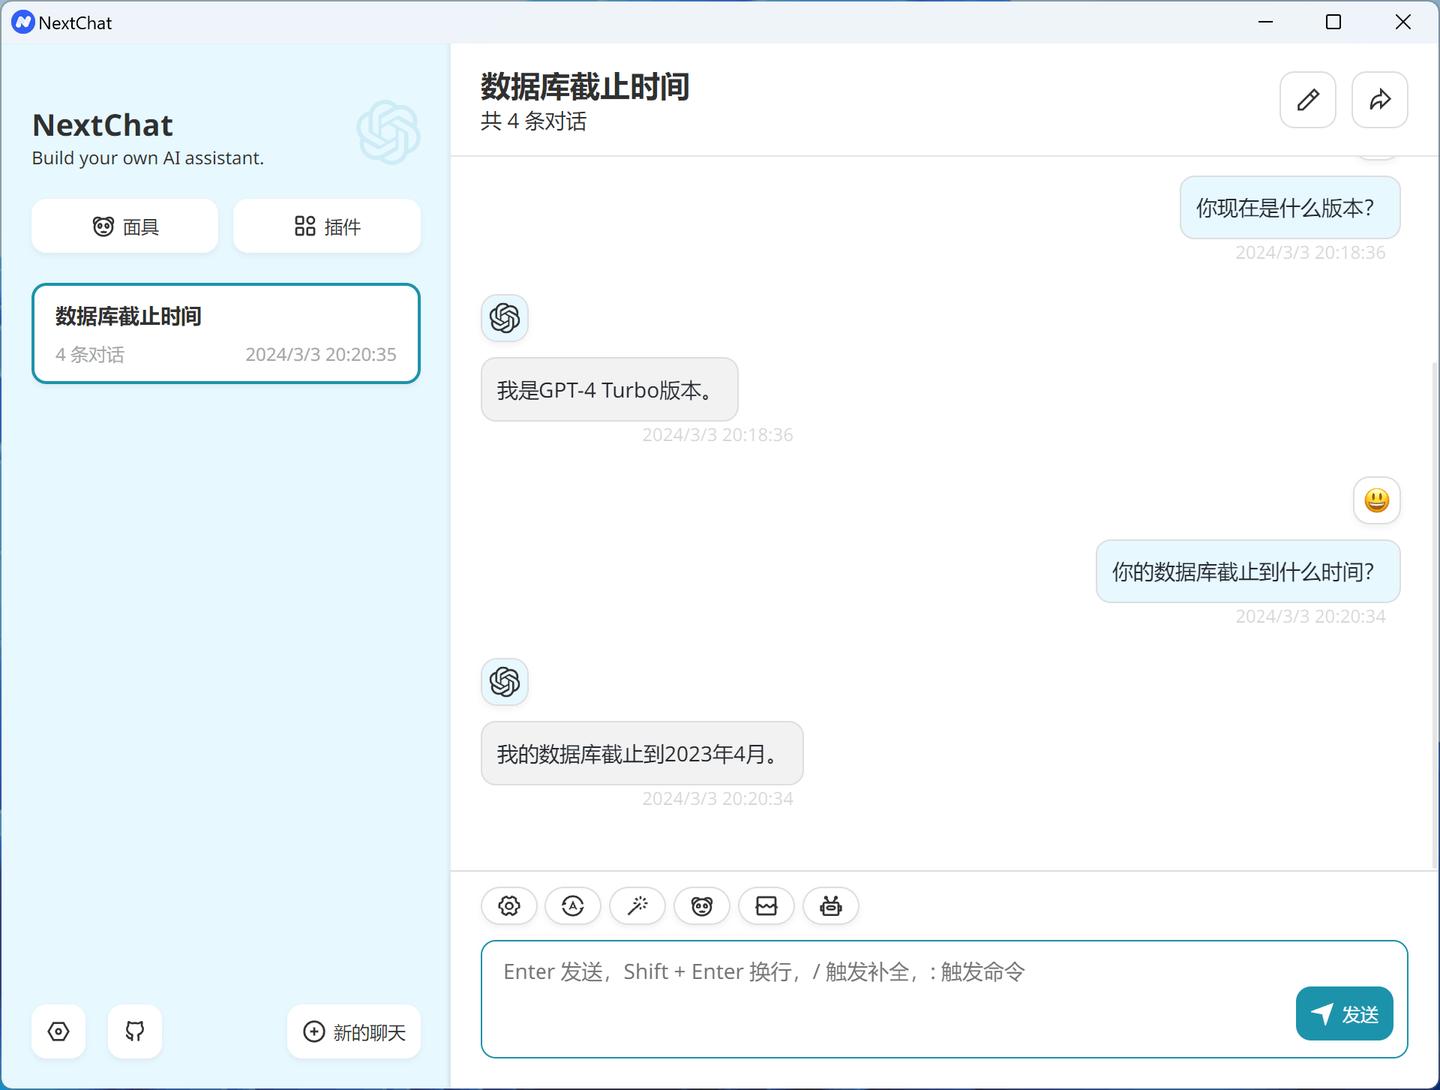
Task: Share the conversation using the export icon
Action: point(1379,100)
